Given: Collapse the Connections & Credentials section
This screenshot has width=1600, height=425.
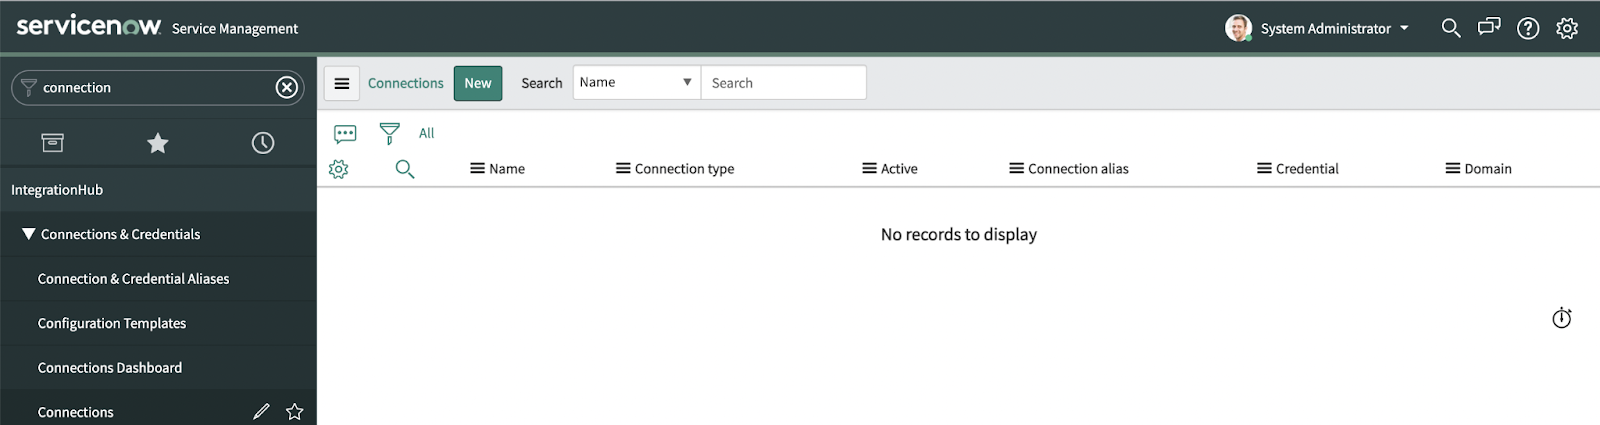Looking at the screenshot, I should click(120, 234).
